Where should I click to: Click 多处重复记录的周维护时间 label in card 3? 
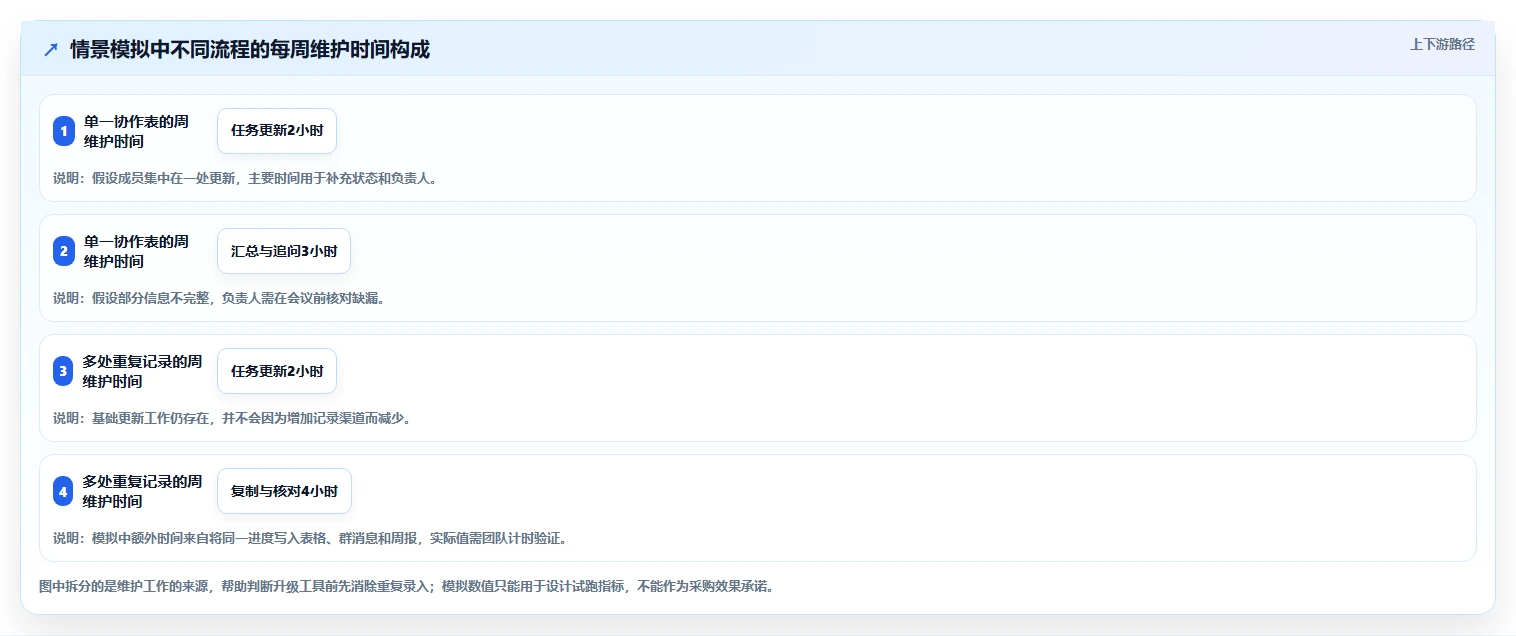tap(143, 371)
